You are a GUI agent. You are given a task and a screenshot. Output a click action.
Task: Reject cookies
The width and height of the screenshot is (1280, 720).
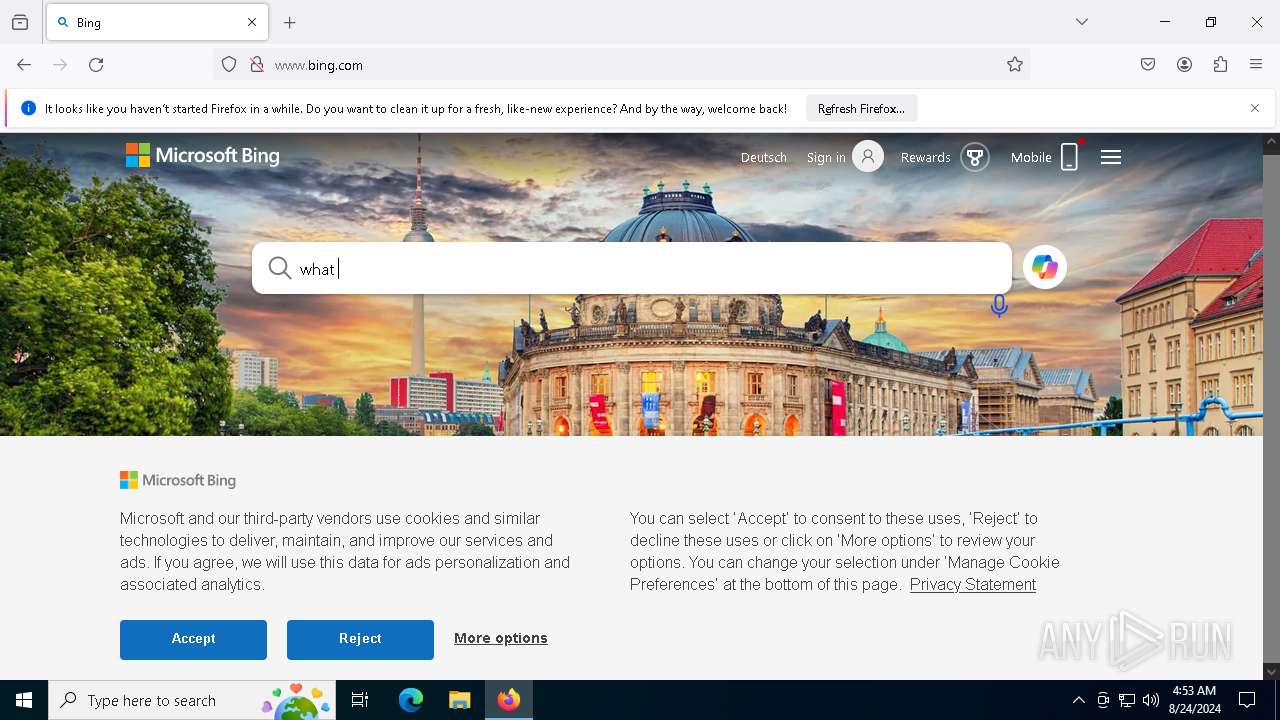point(360,639)
